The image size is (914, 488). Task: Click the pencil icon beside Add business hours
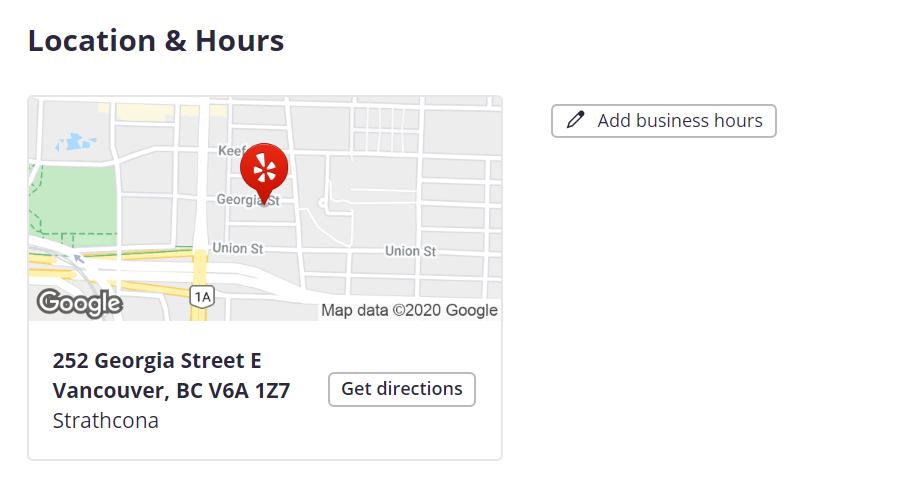(x=575, y=121)
